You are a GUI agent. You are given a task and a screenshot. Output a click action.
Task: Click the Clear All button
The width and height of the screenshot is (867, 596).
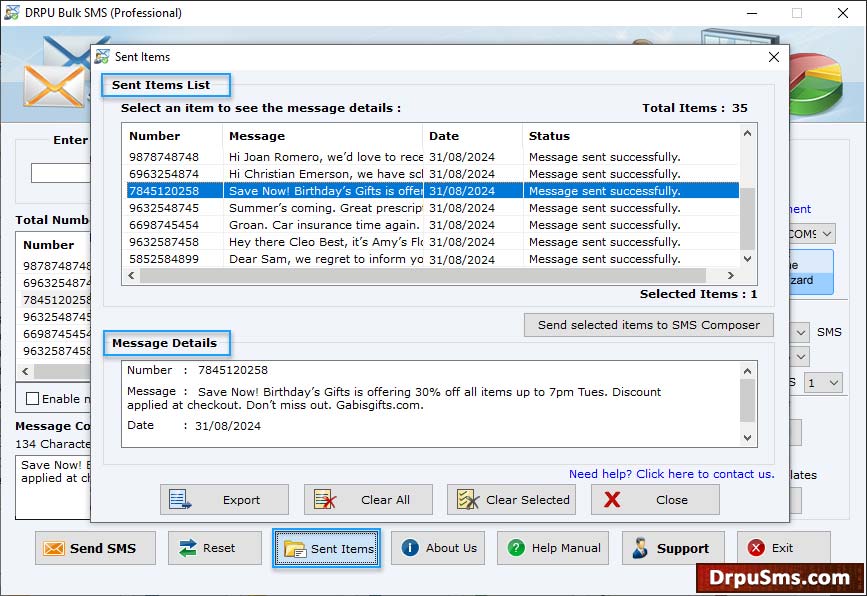(x=368, y=500)
